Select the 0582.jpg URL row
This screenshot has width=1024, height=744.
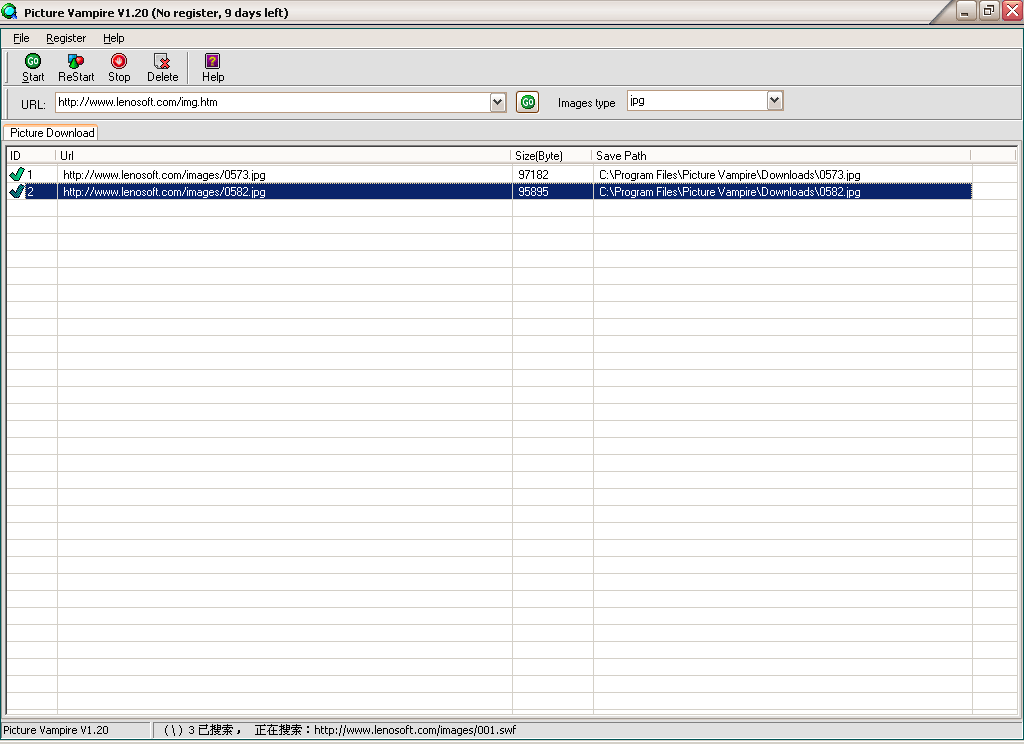[x=164, y=191]
